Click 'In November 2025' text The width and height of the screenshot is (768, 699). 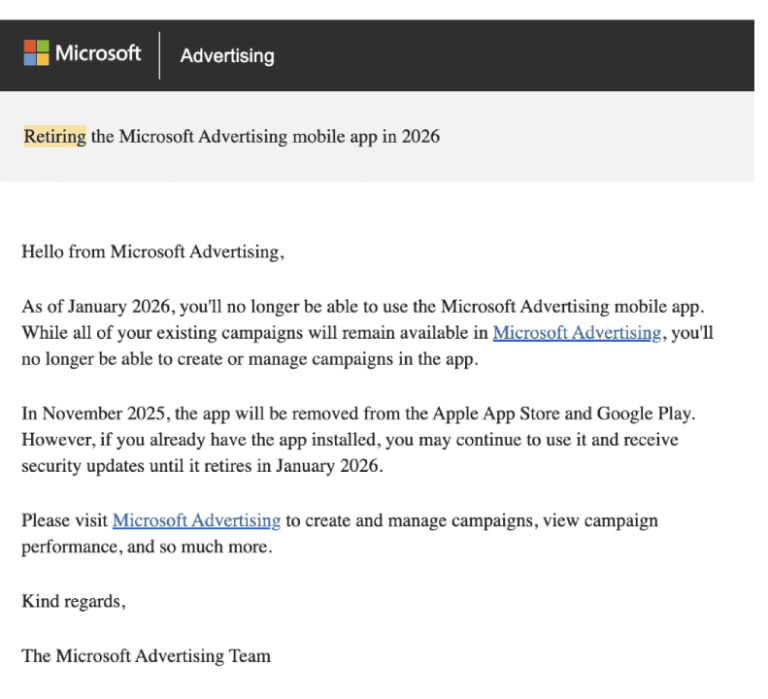pyautogui.click(x=93, y=413)
